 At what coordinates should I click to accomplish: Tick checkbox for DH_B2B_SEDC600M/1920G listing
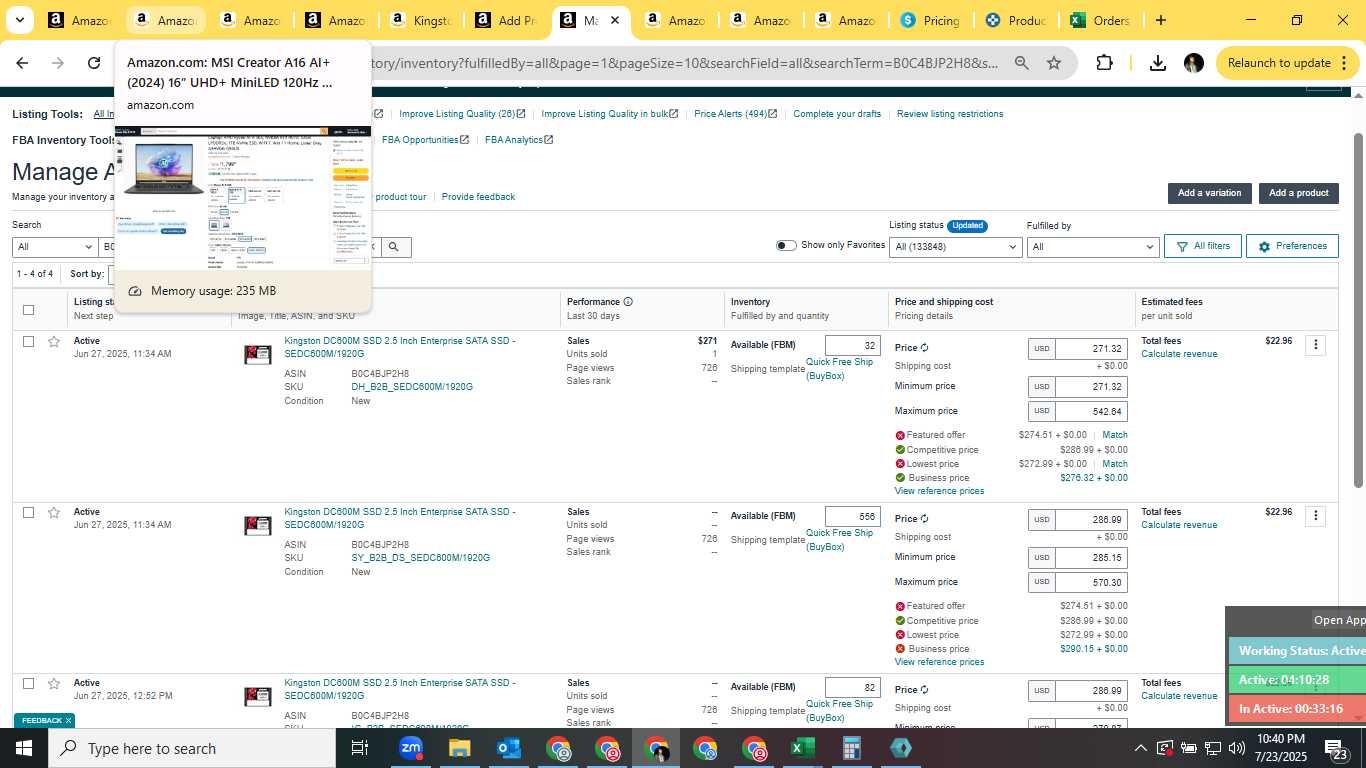pos(28,341)
